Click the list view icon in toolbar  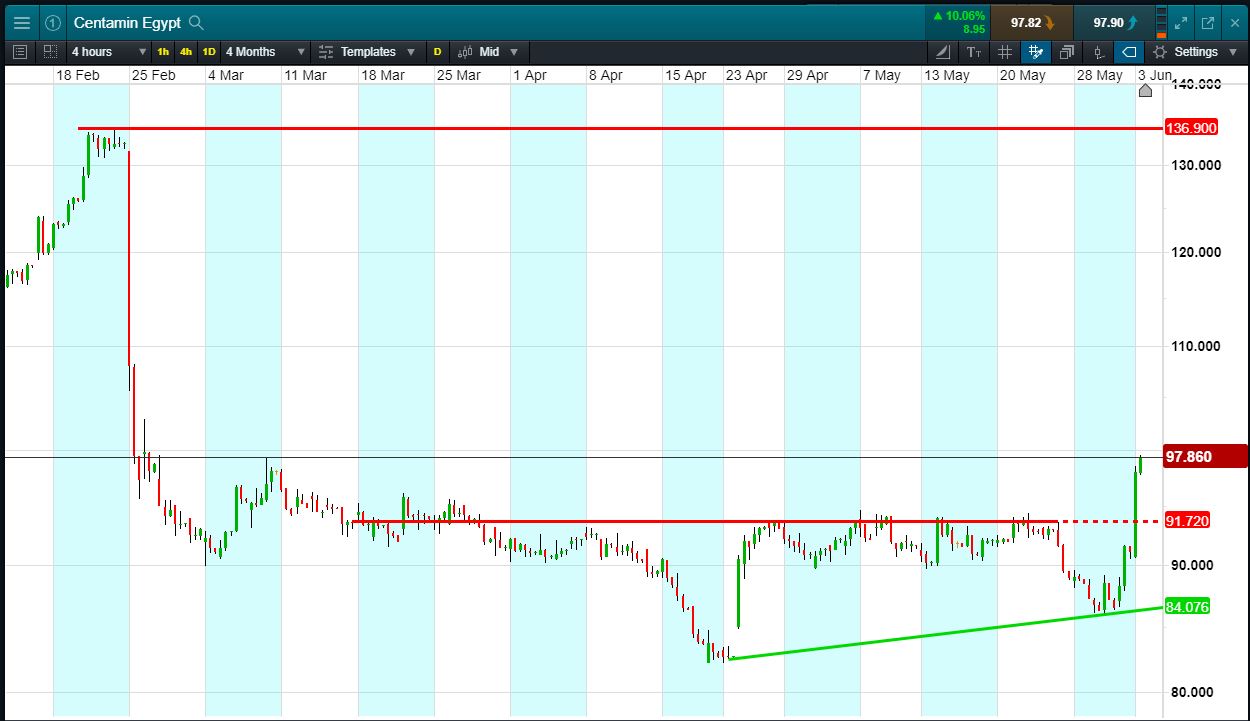(20, 51)
